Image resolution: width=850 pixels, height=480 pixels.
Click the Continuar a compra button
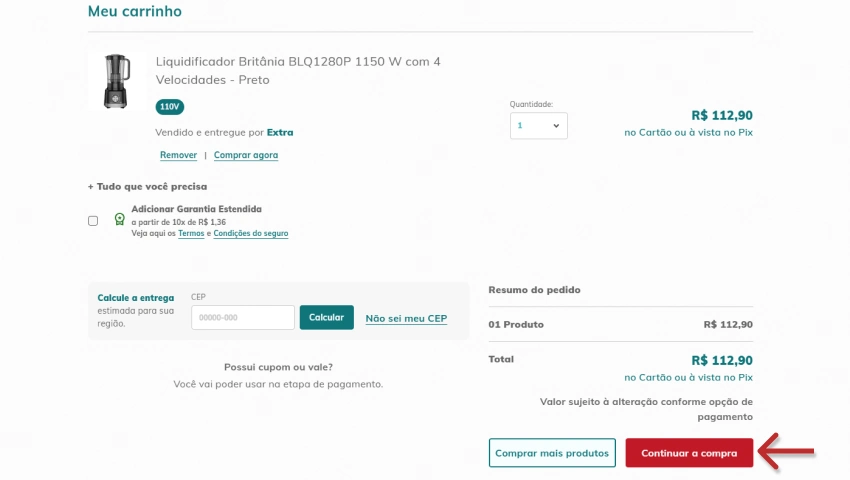[689, 453]
